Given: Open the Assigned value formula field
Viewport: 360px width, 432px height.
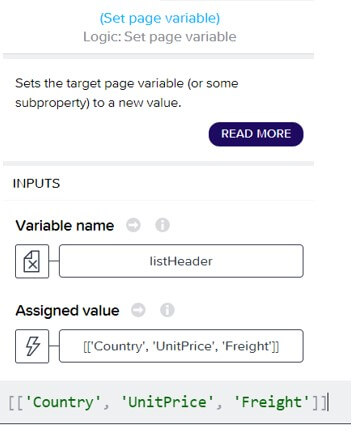Looking at the screenshot, I should [x=181, y=346].
